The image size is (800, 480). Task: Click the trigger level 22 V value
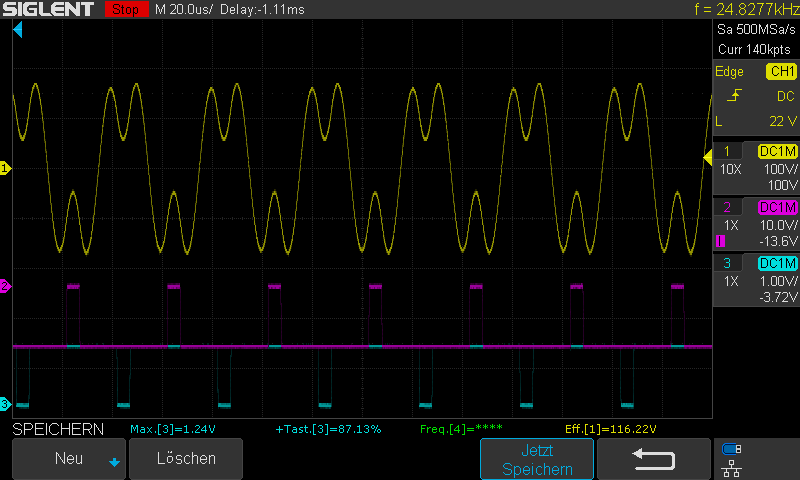[x=783, y=121]
